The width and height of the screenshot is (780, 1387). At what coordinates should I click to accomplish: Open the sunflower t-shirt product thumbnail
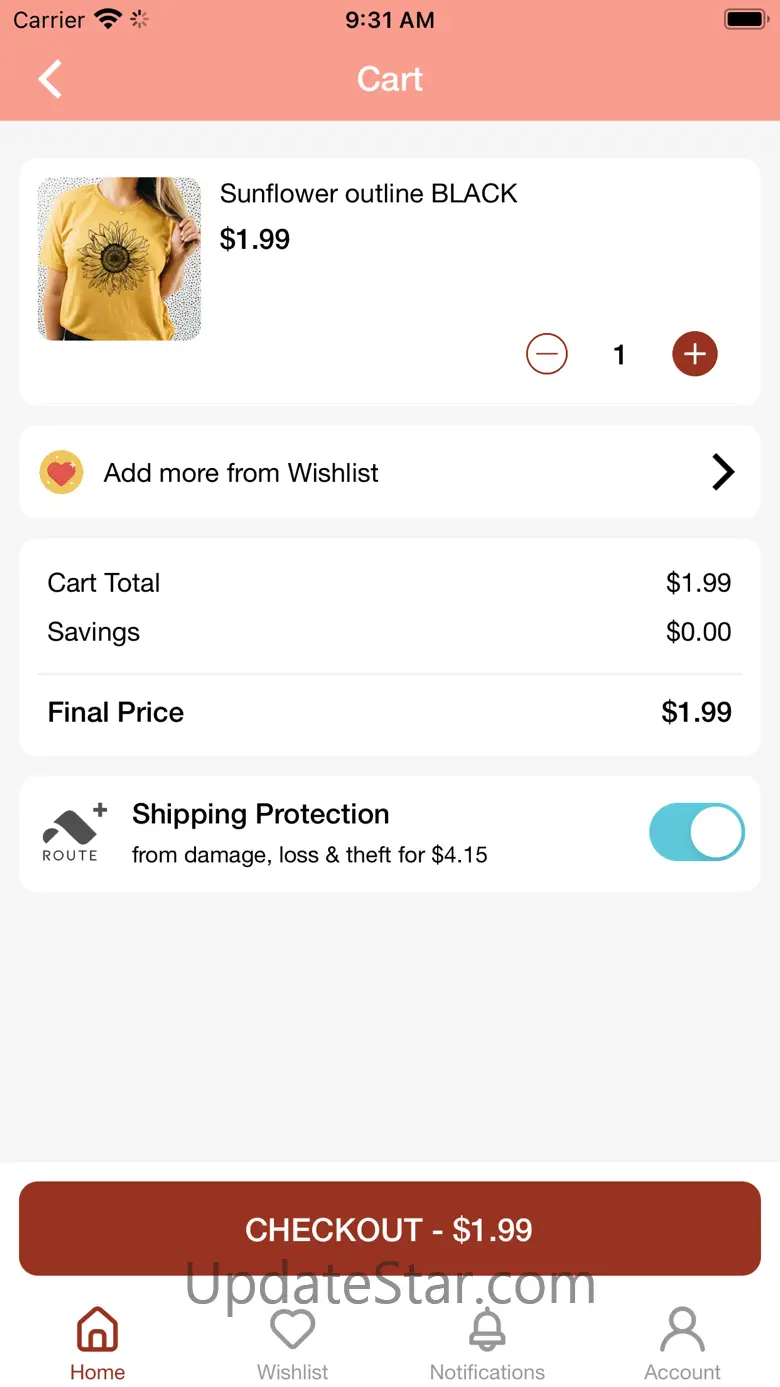point(119,259)
